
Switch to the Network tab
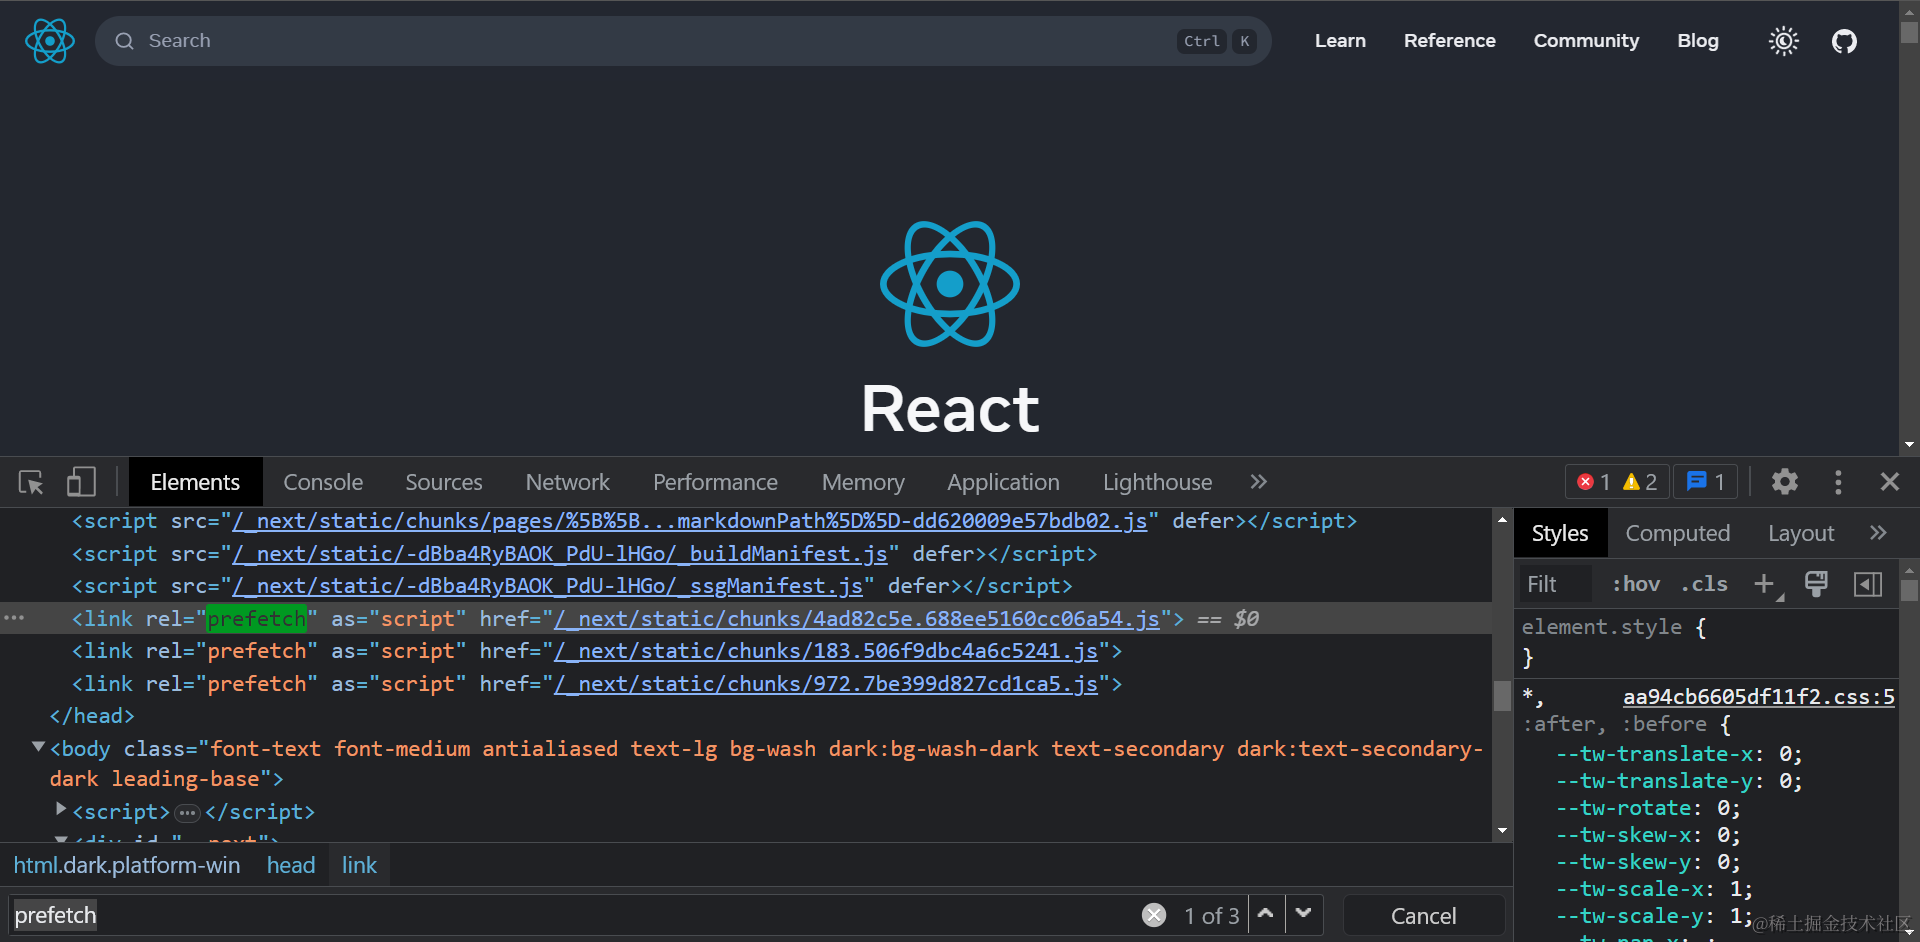click(x=567, y=482)
